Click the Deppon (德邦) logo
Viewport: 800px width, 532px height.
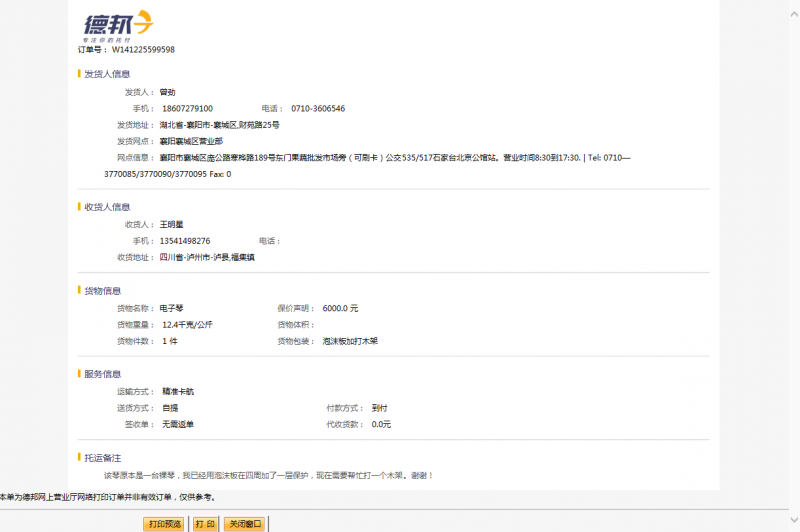pyautogui.click(x=116, y=24)
